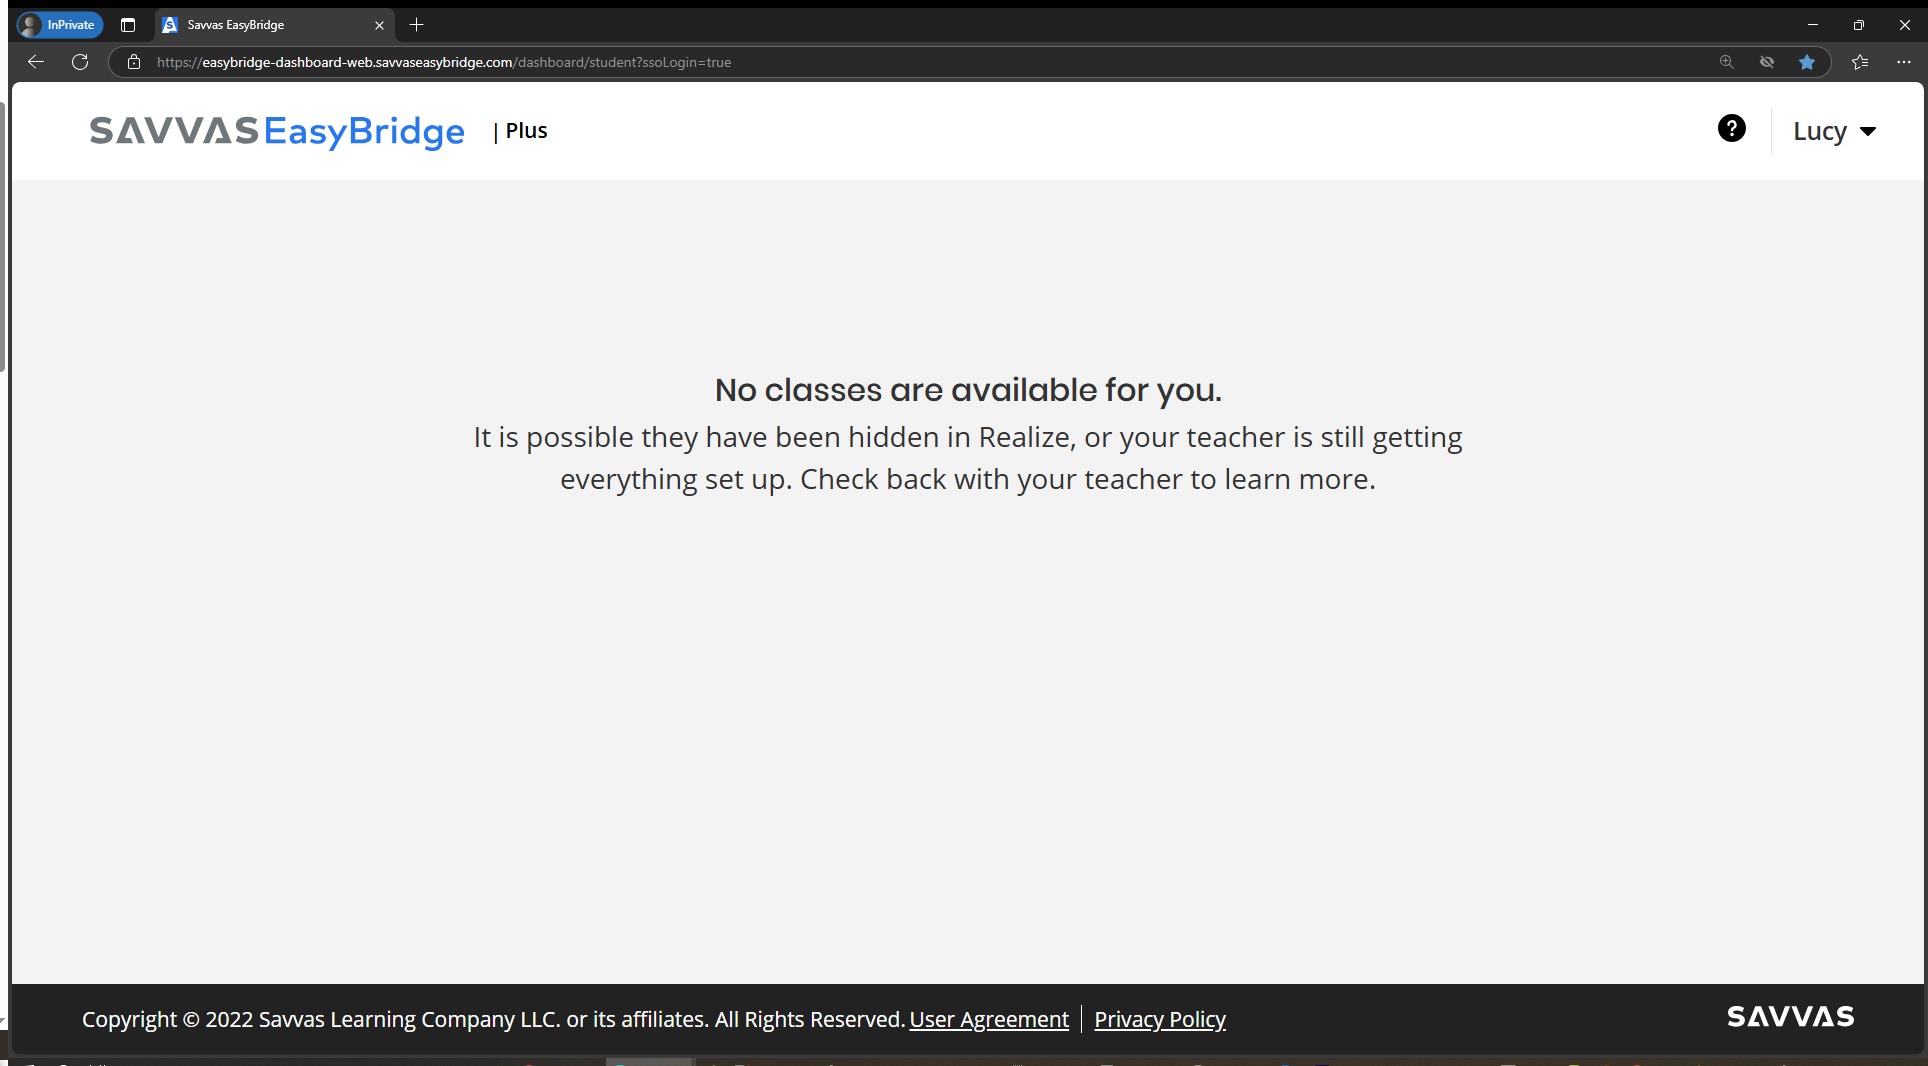Click the site security lock icon

pyautogui.click(x=133, y=61)
